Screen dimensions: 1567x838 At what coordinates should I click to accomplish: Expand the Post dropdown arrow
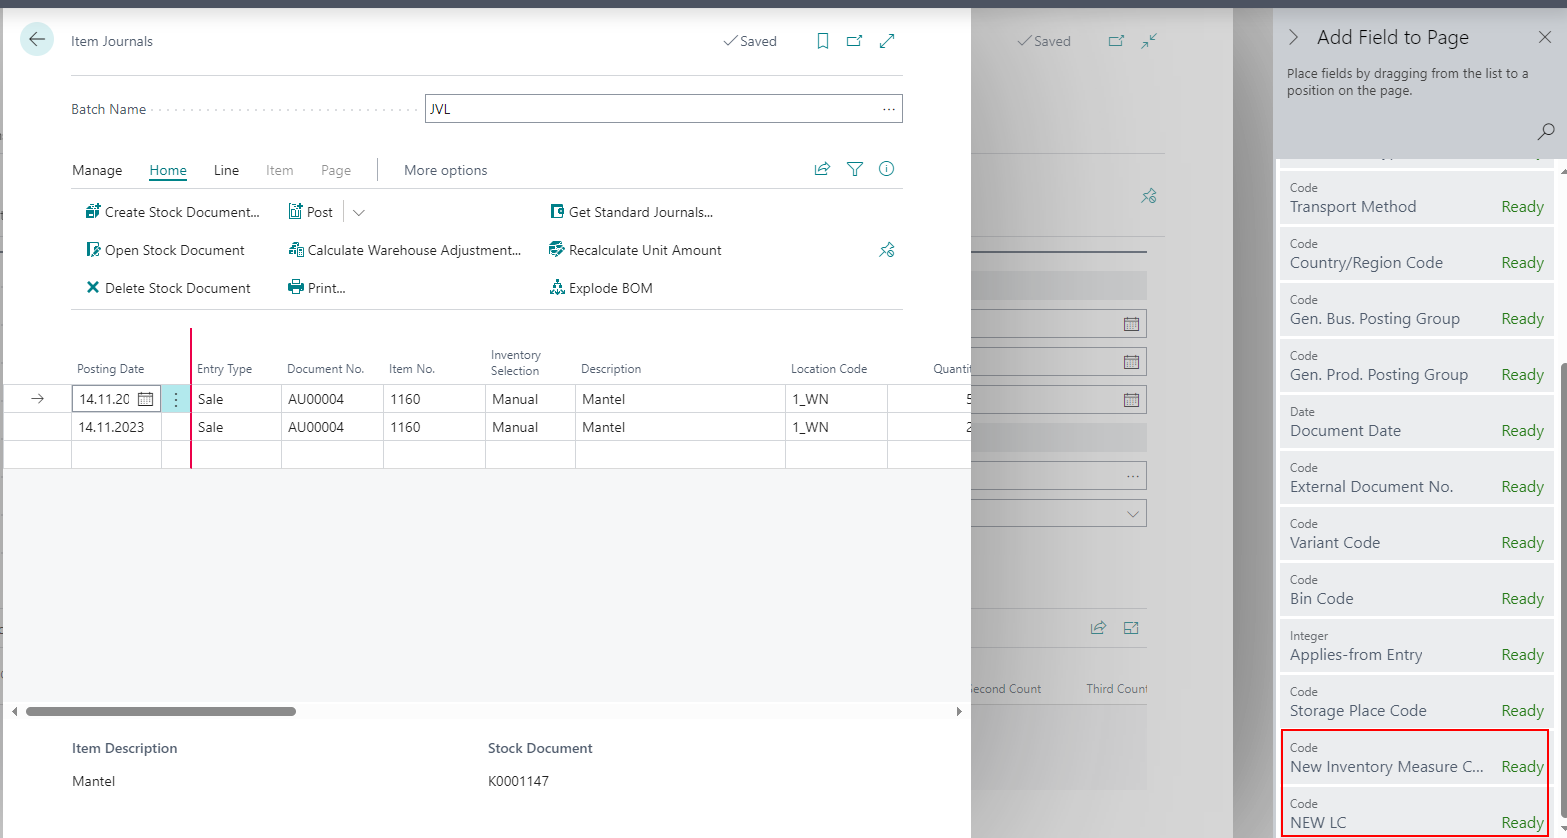click(x=359, y=212)
